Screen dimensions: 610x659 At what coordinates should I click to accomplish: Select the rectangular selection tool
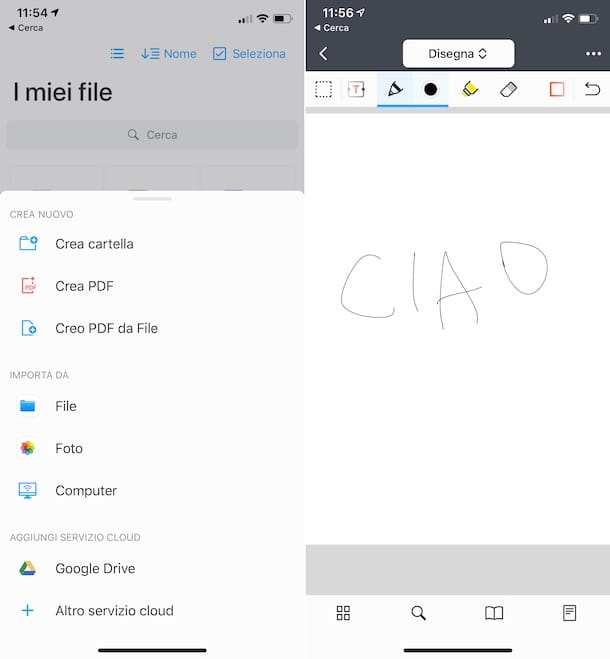[x=323, y=89]
